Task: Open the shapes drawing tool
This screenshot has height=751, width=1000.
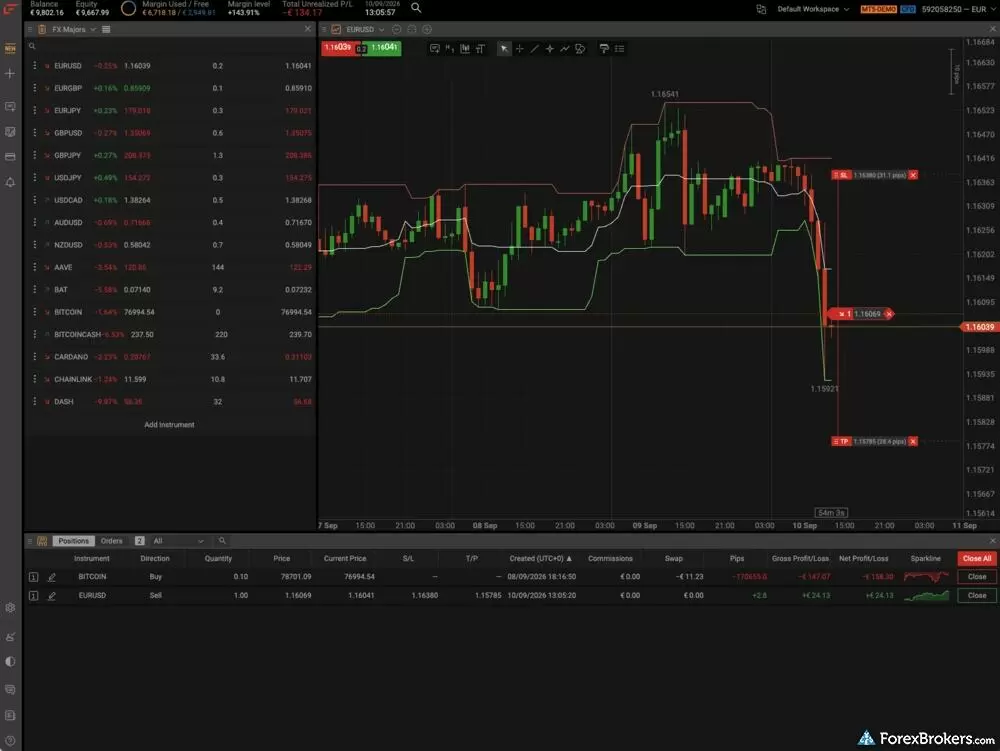Action: 580,48
